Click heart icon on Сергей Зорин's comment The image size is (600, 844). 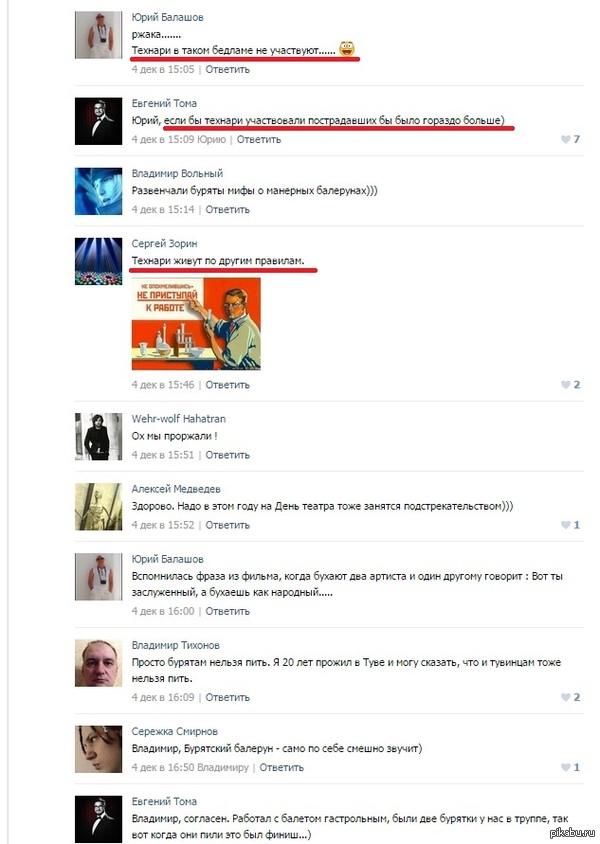[x=566, y=385]
